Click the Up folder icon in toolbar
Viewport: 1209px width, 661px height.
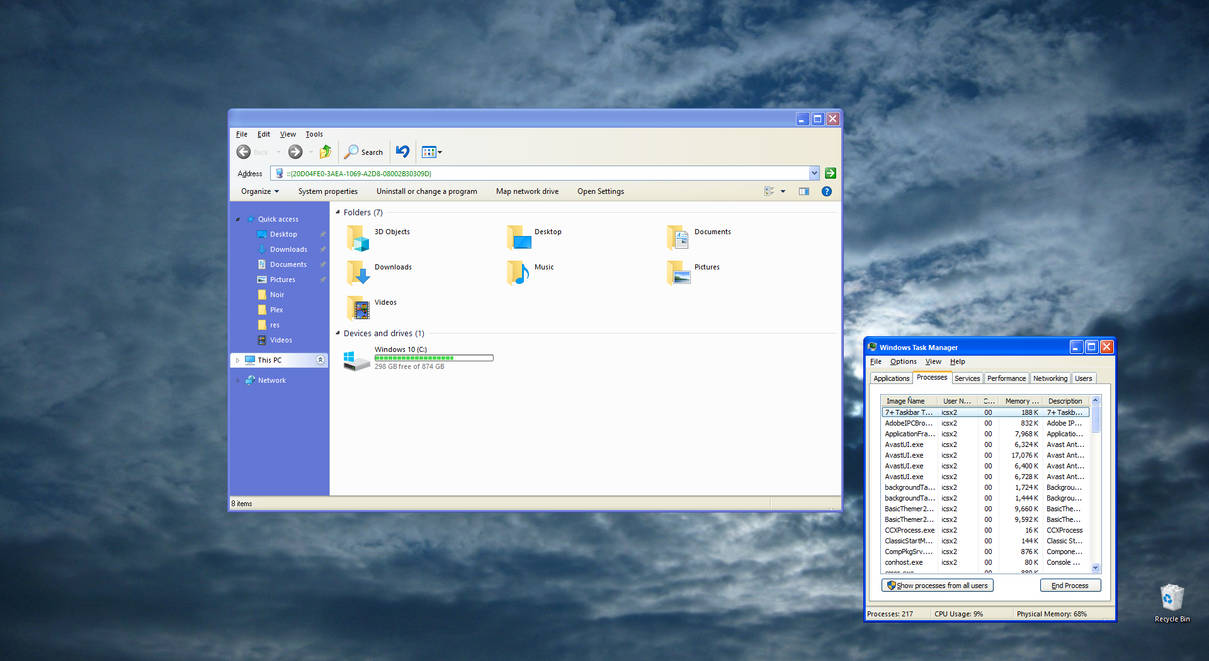tap(325, 152)
